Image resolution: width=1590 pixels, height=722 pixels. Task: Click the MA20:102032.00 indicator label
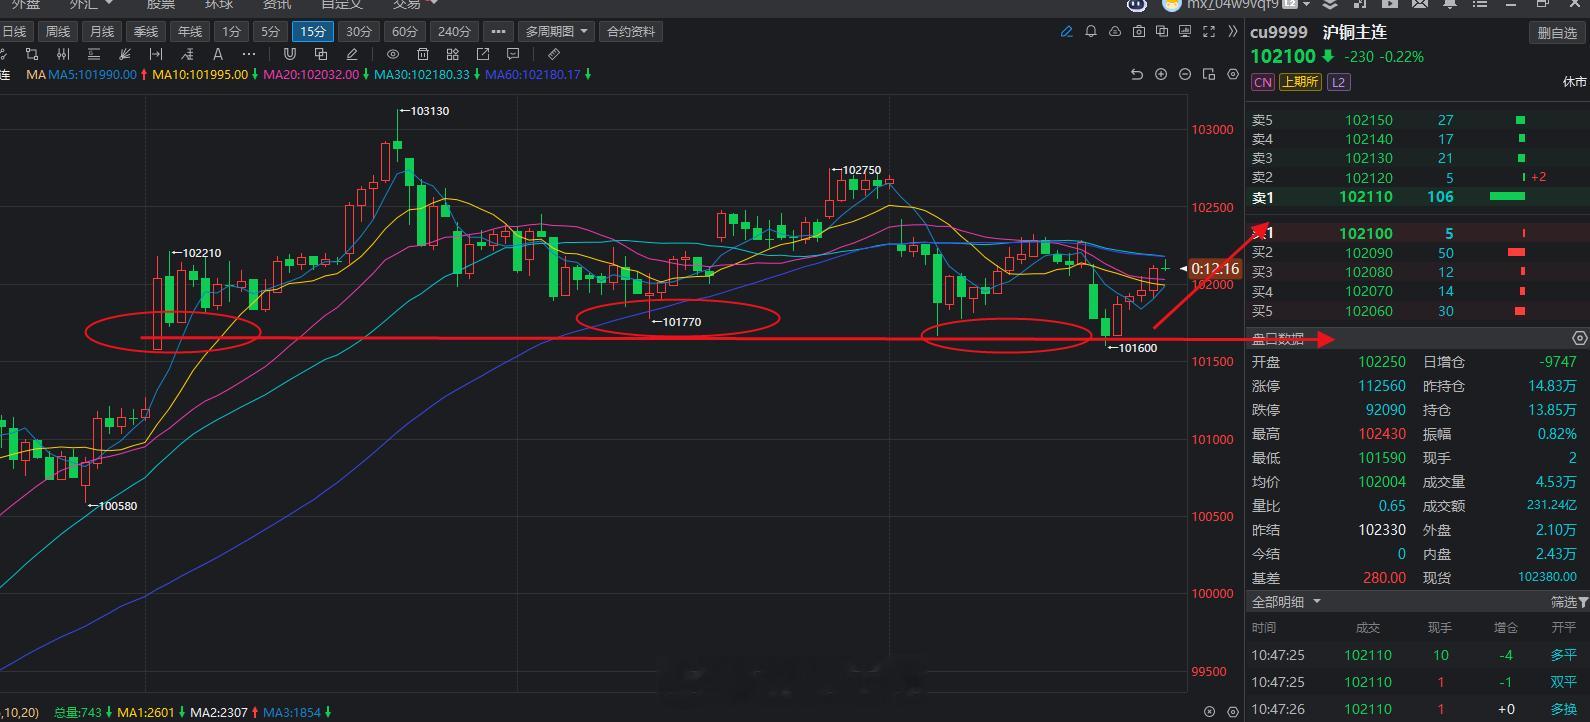(311, 74)
